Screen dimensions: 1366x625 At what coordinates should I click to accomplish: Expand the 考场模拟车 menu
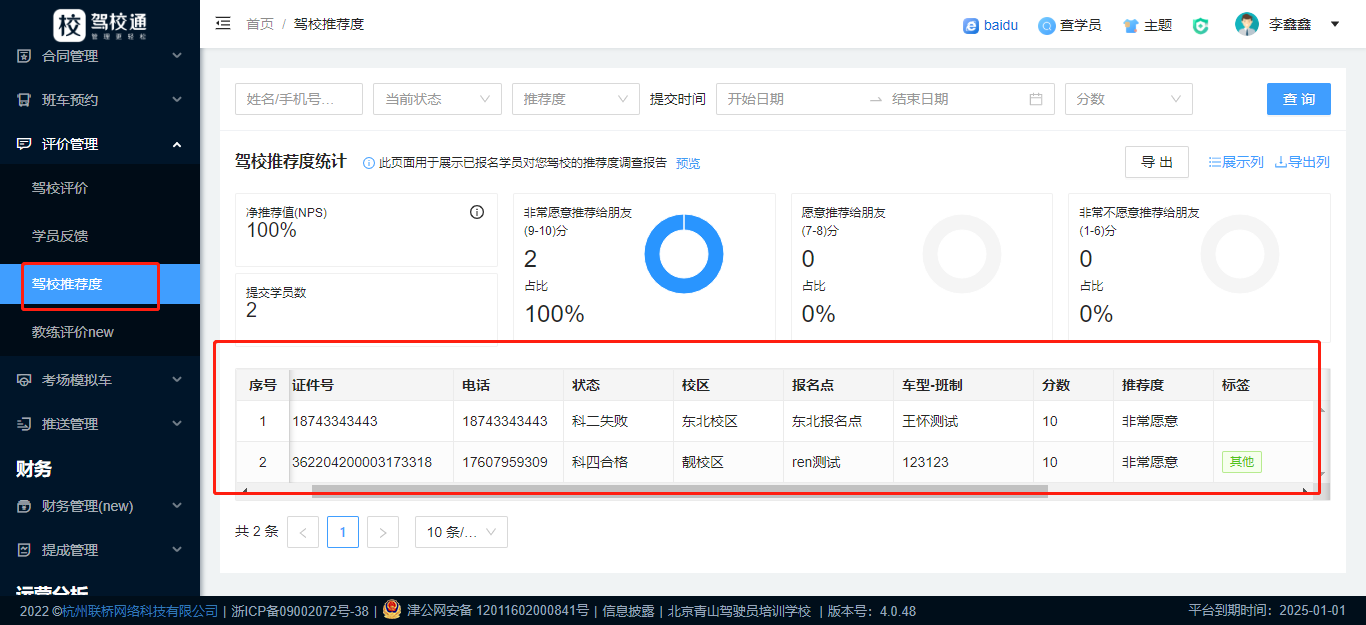[177, 380]
